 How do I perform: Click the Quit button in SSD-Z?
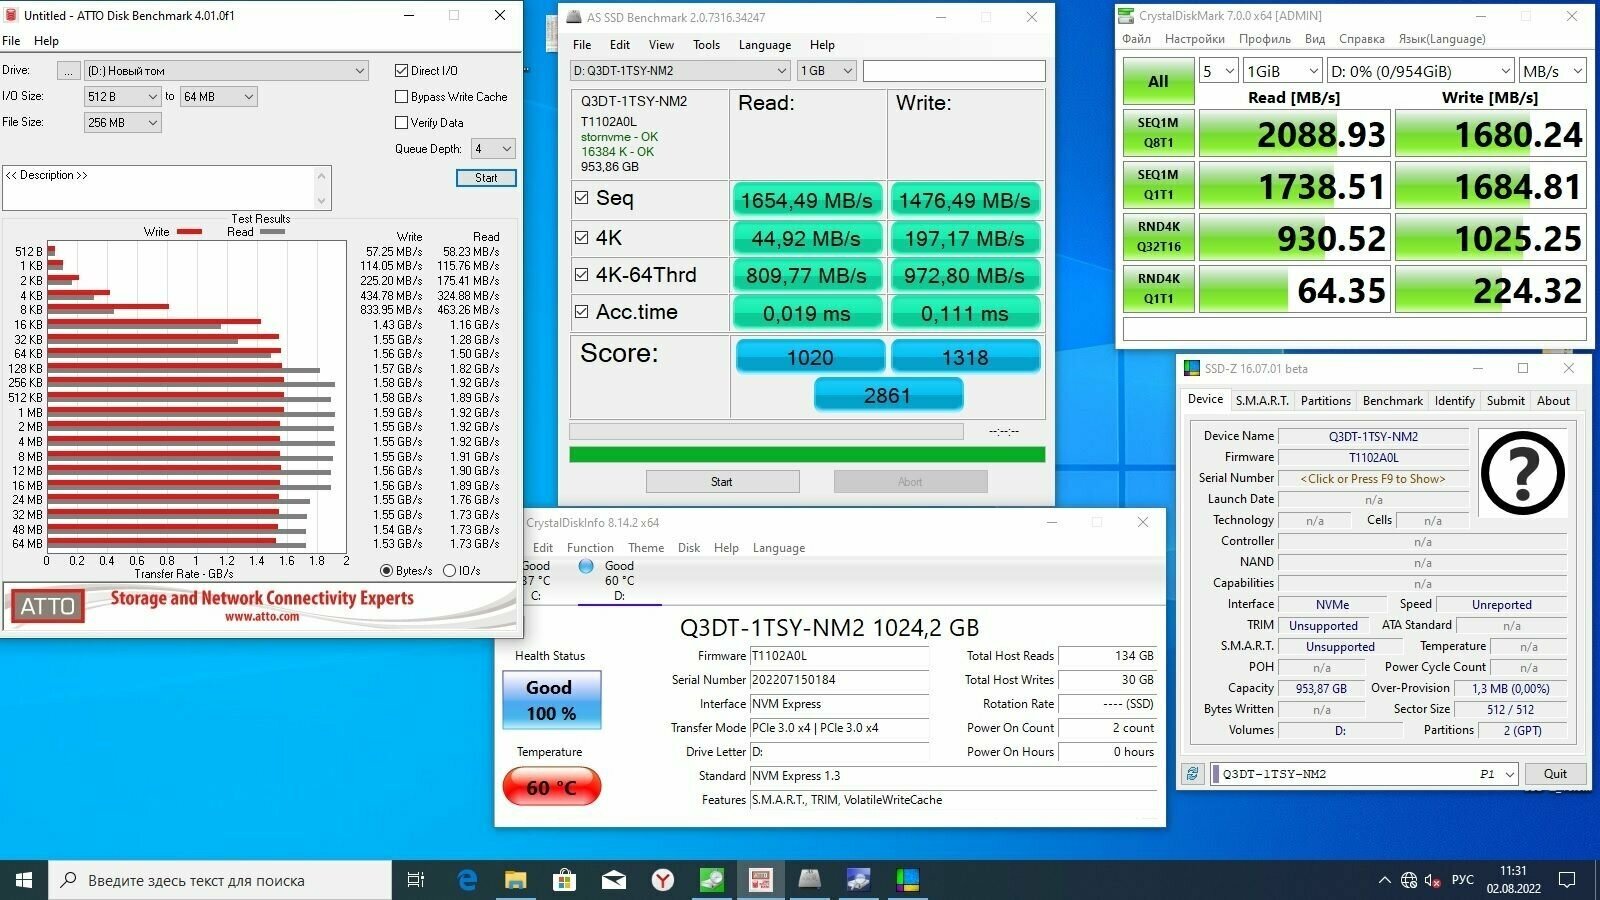[1555, 774]
